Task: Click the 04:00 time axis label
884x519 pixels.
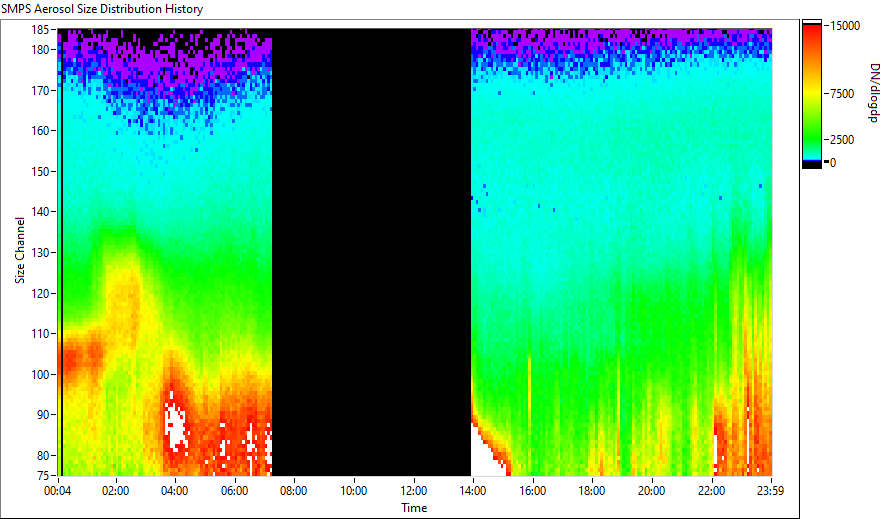Action: point(175,491)
